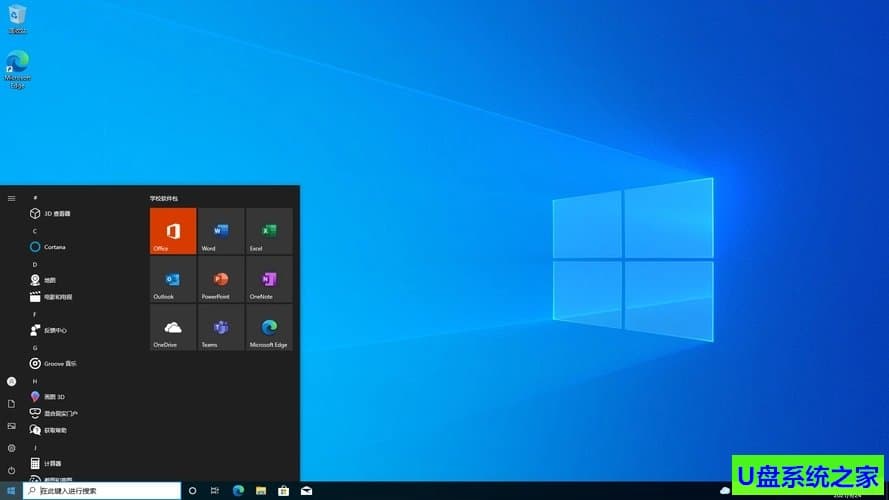Open Microsoft Edge from the taskbar

(238, 491)
